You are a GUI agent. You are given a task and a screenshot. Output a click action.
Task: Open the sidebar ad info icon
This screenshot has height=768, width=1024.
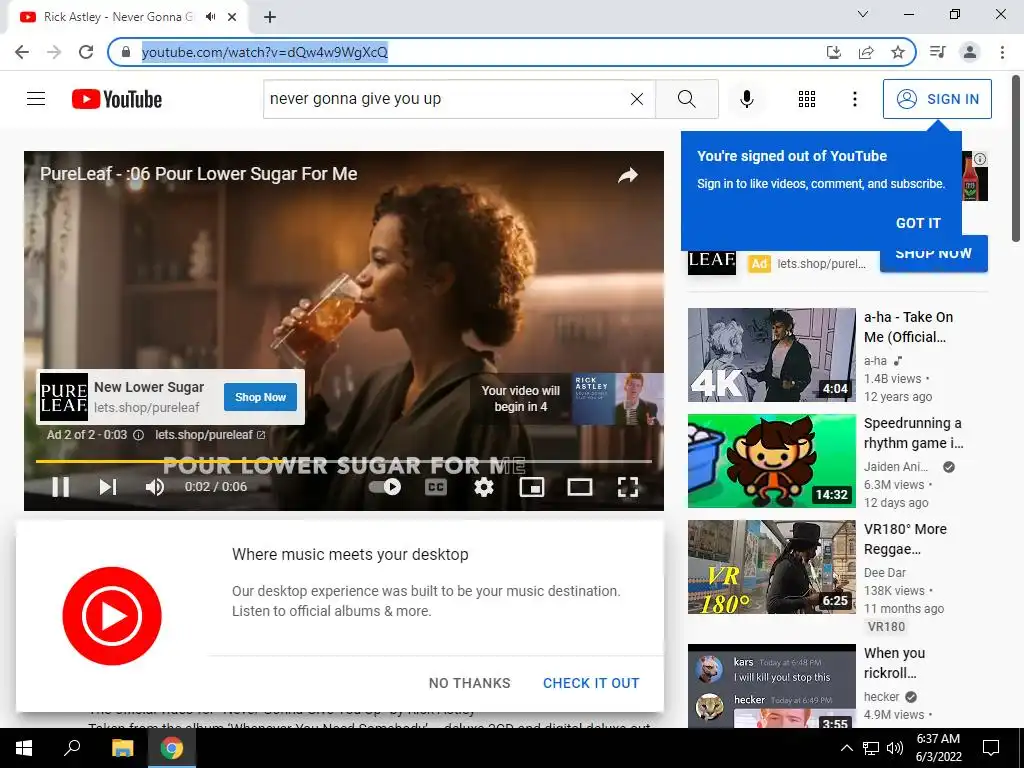(x=980, y=159)
